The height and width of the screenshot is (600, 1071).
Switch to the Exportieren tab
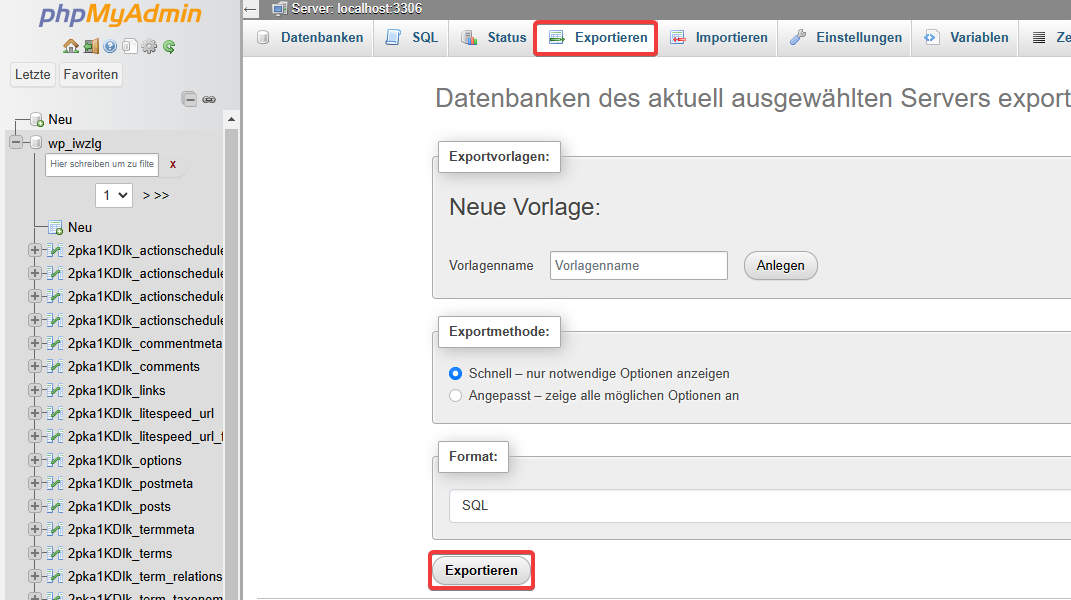pos(598,38)
